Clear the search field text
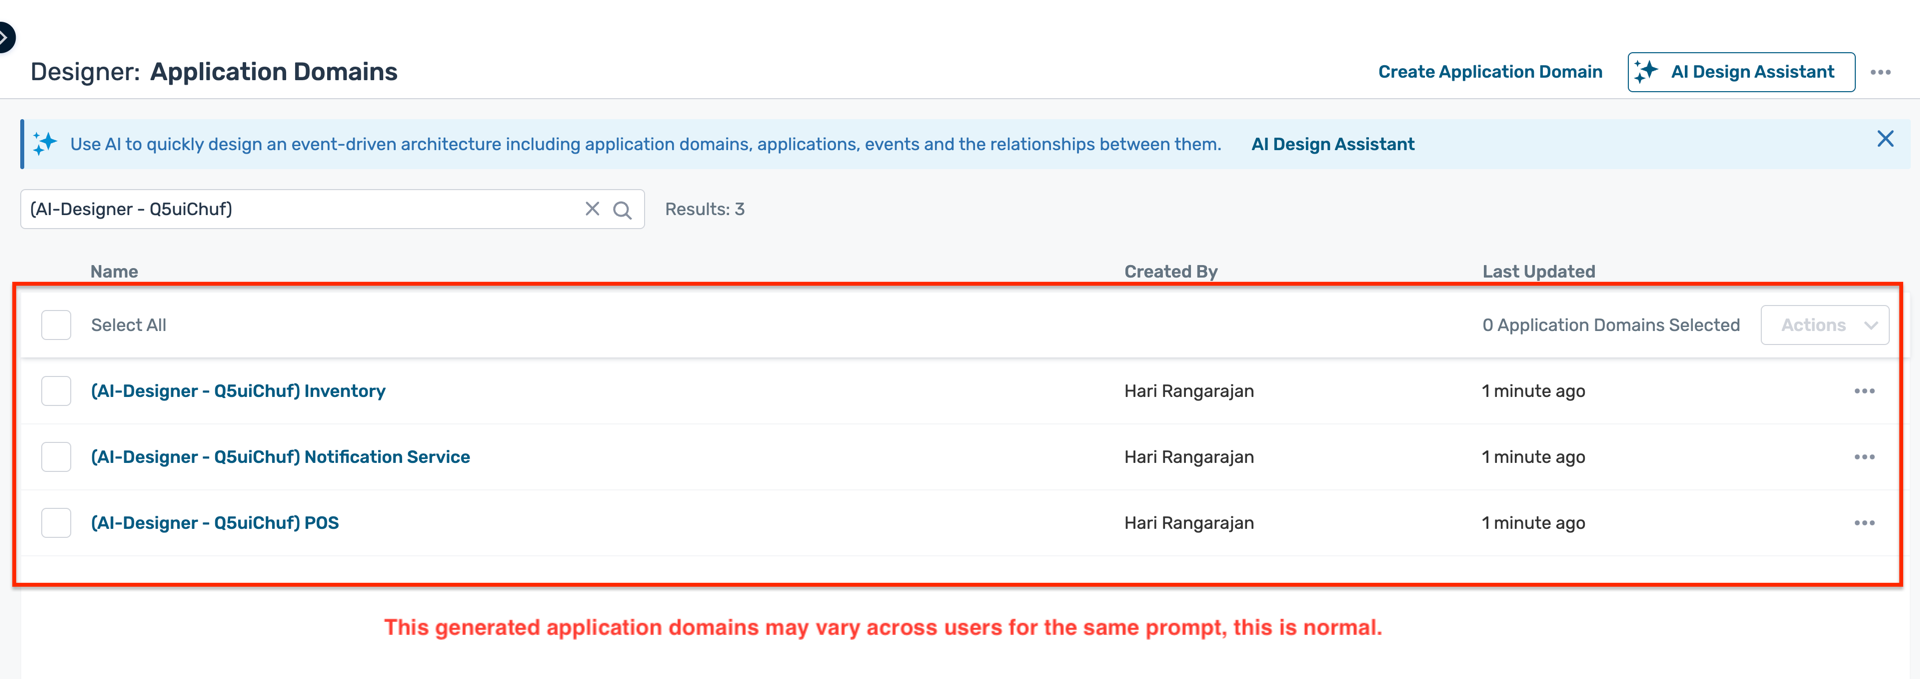1920x679 pixels. 592,209
